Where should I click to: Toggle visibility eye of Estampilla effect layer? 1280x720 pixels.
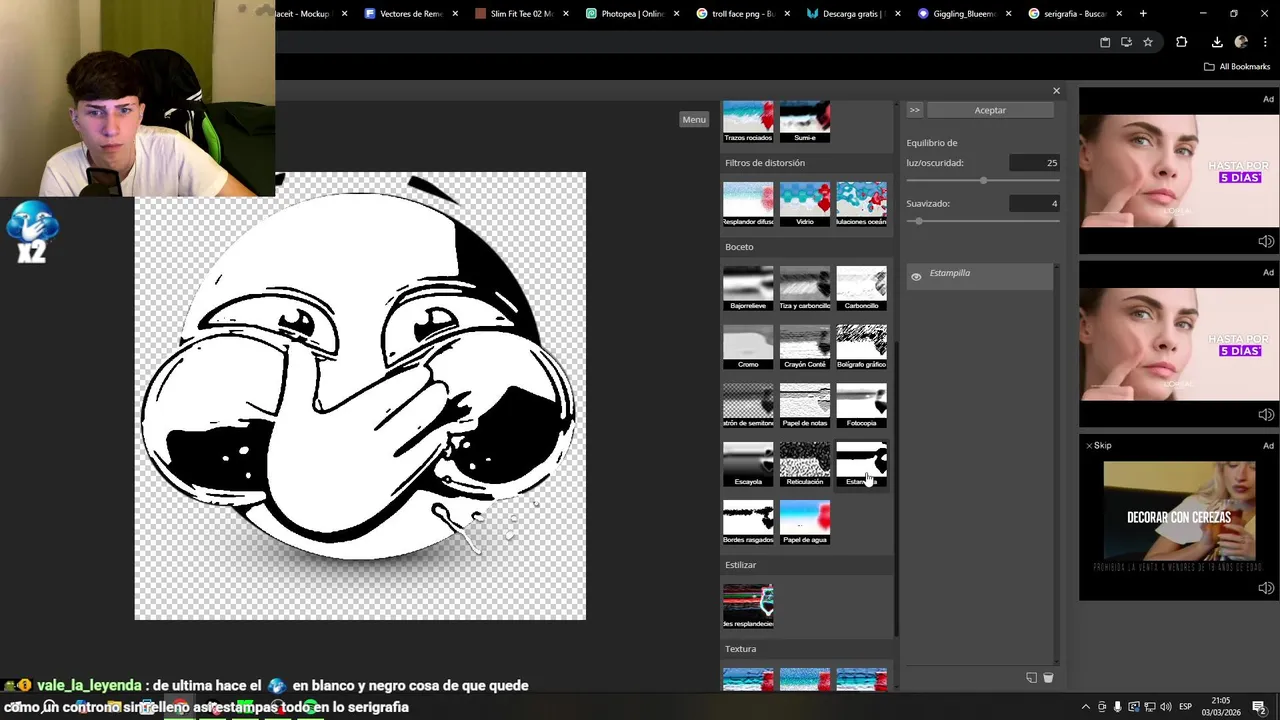[916, 277]
